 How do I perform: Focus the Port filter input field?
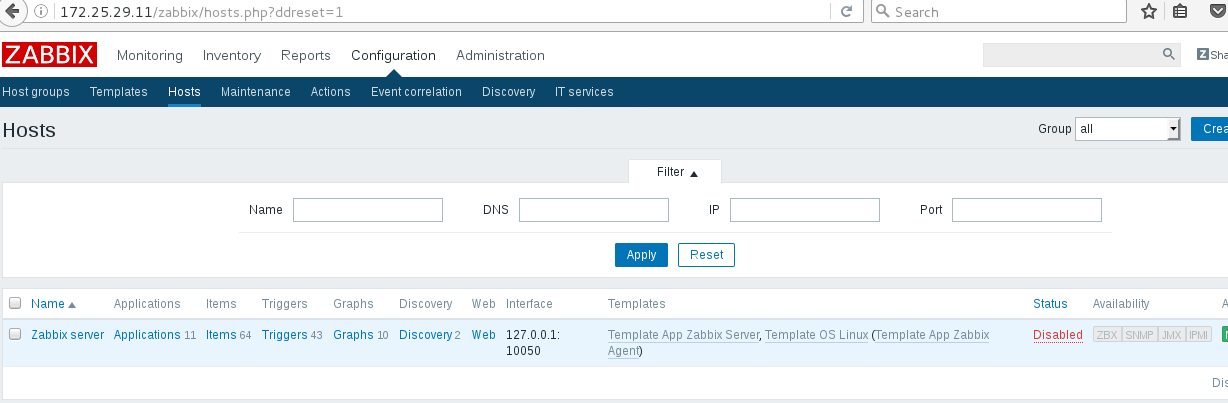1027,210
